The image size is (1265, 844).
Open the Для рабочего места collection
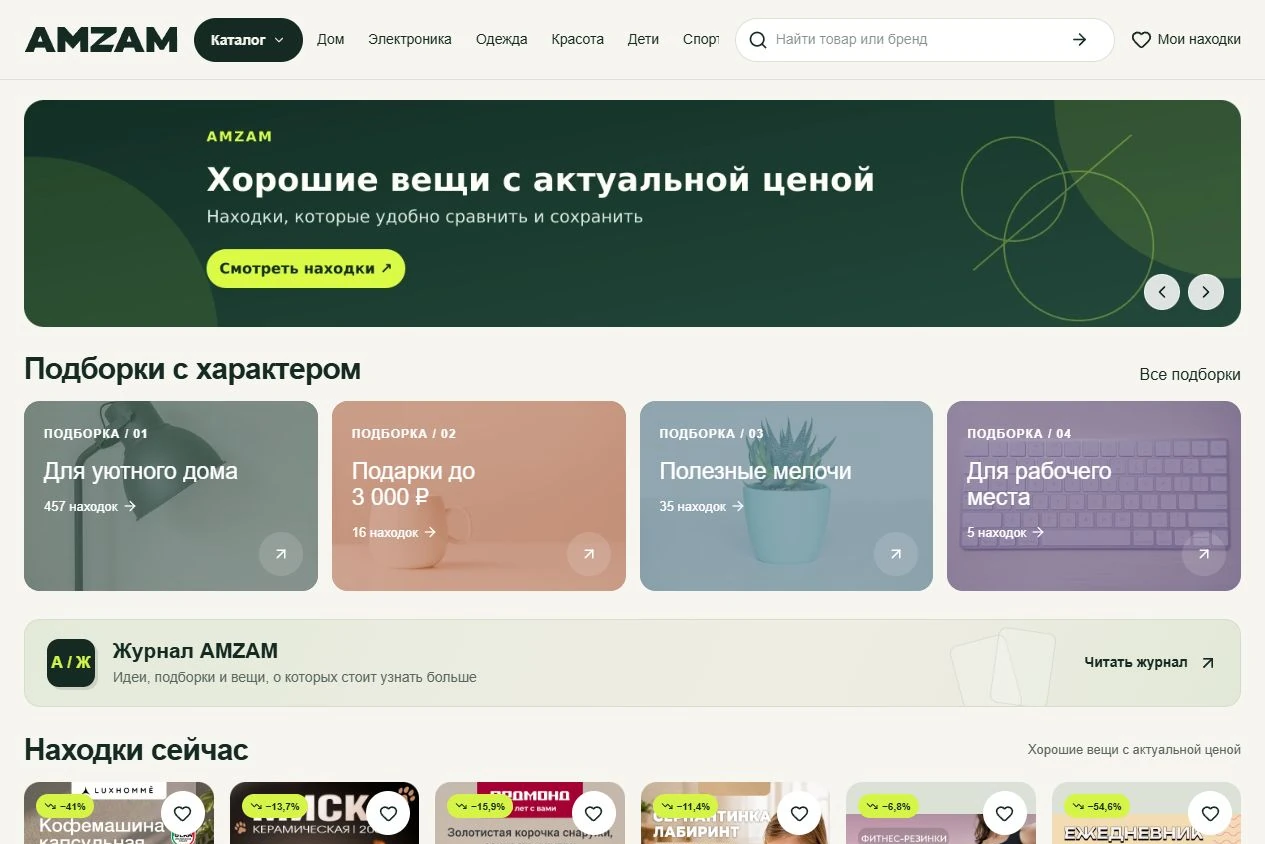tap(1094, 496)
